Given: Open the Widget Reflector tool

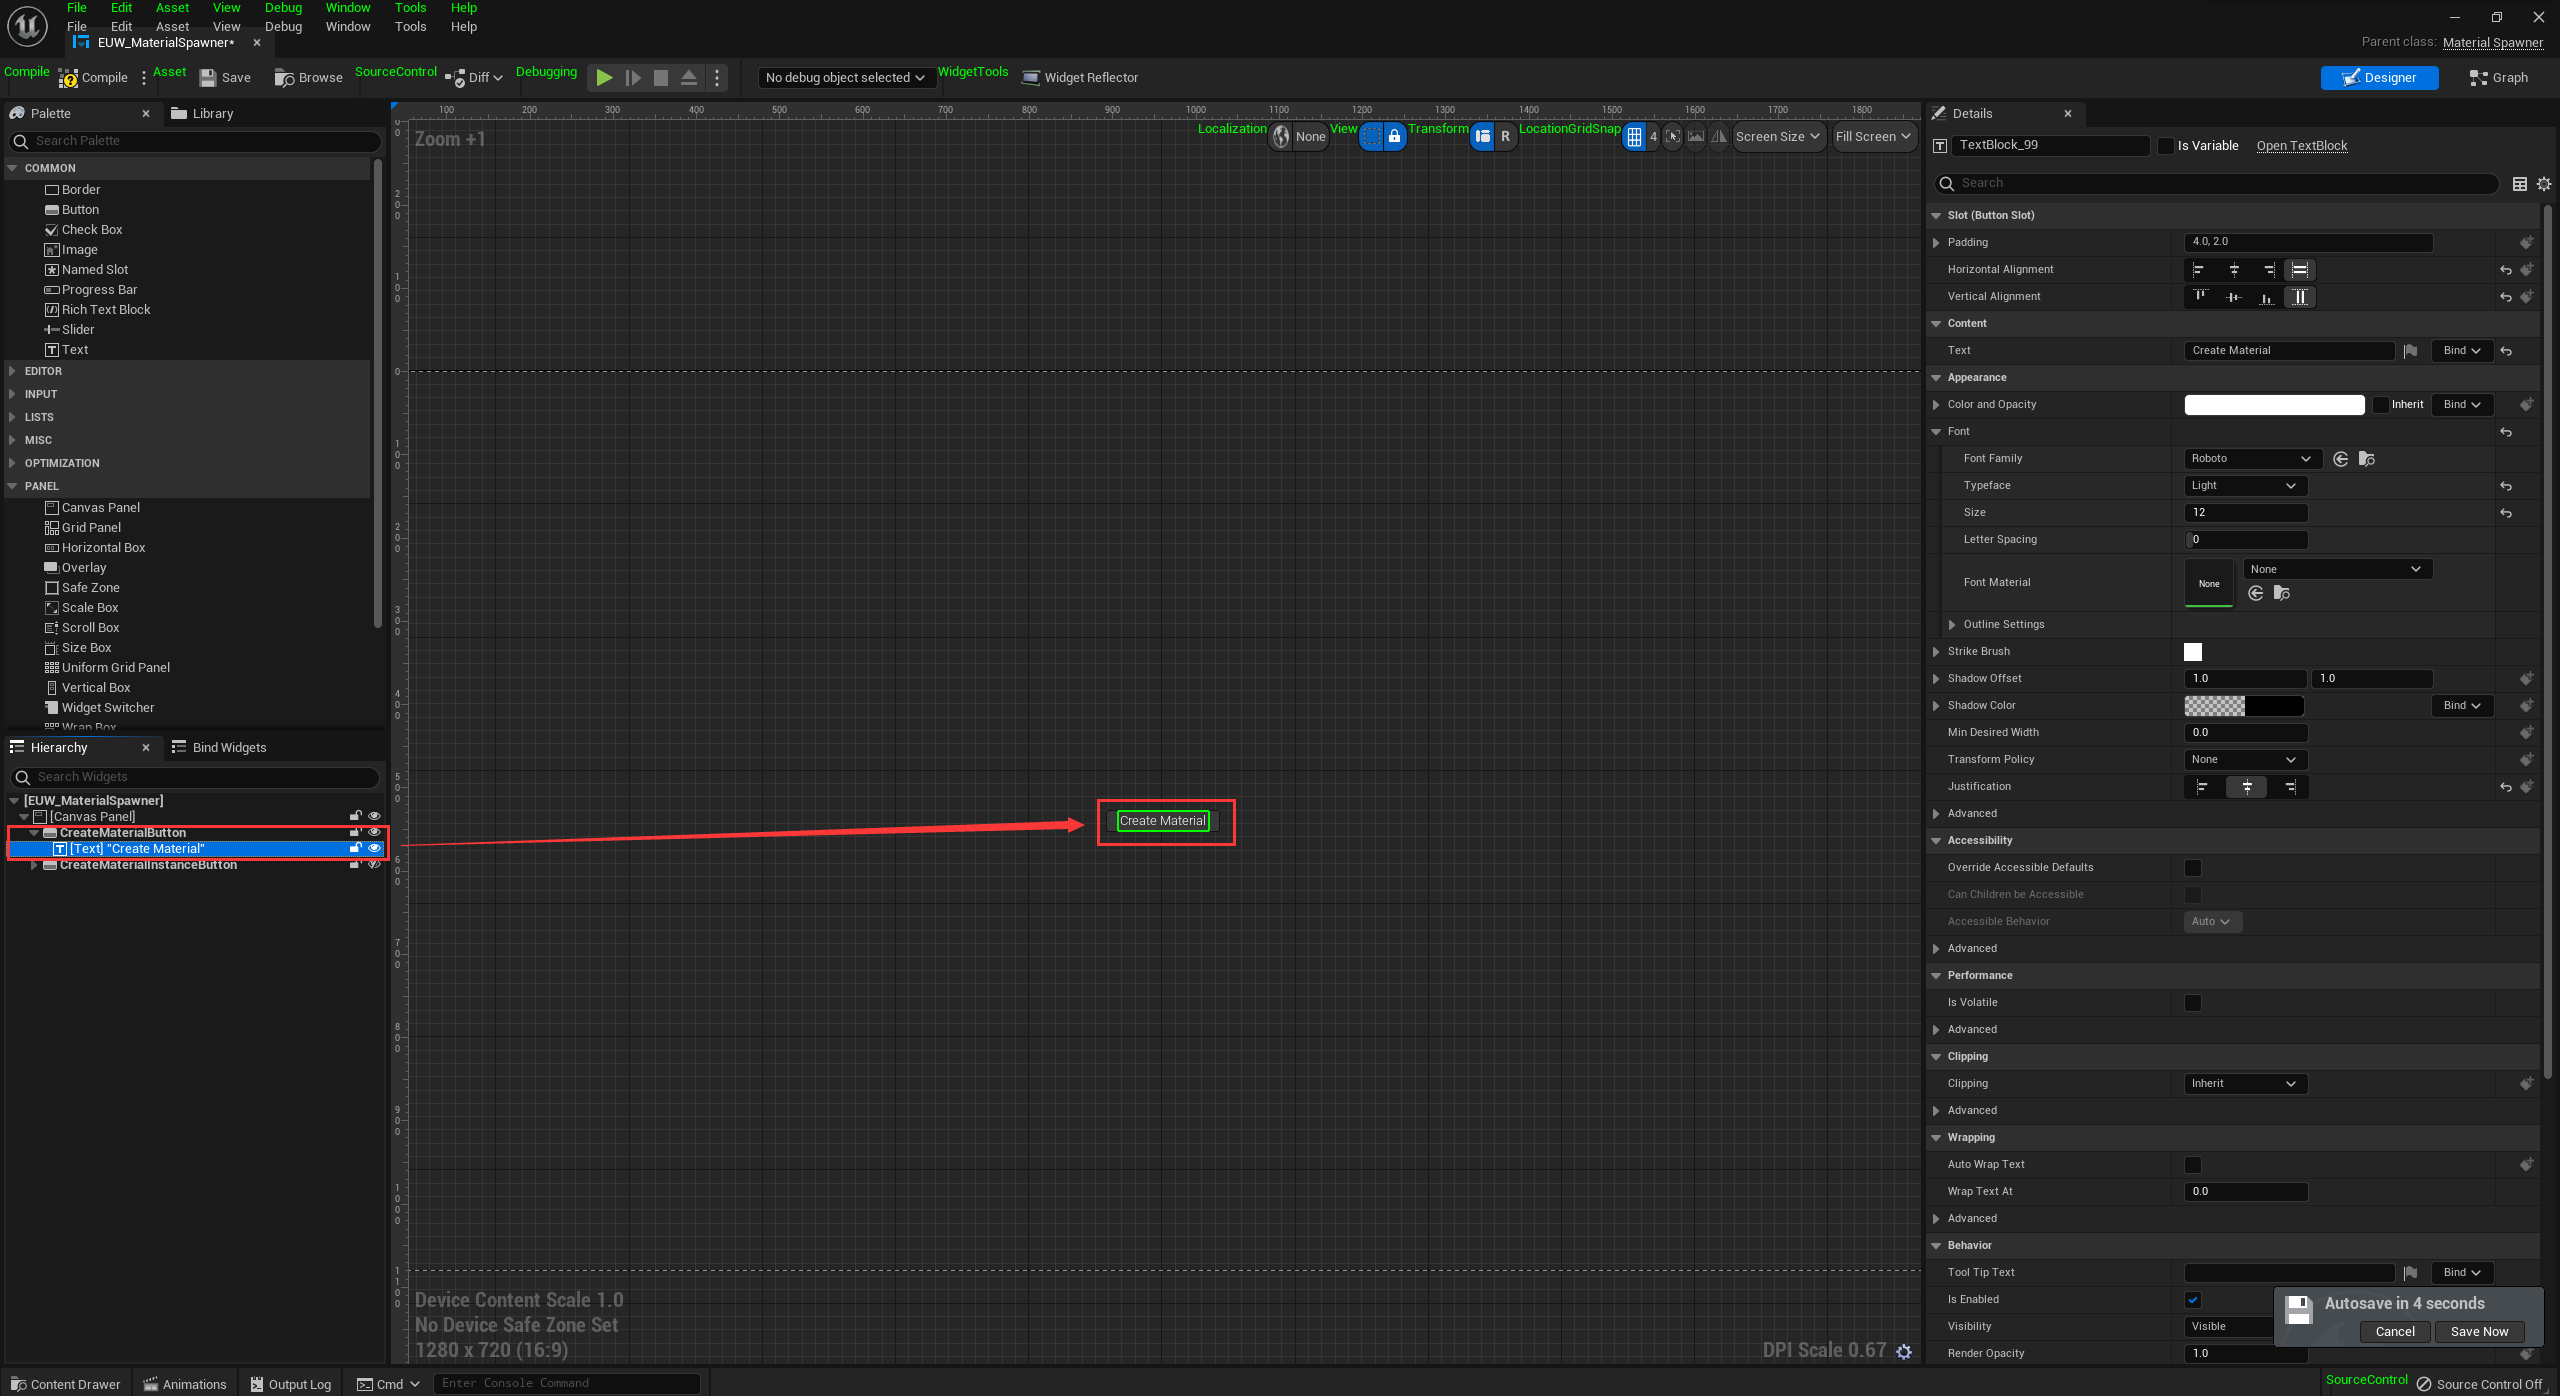Looking at the screenshot, I should [x=1080, y=78].
